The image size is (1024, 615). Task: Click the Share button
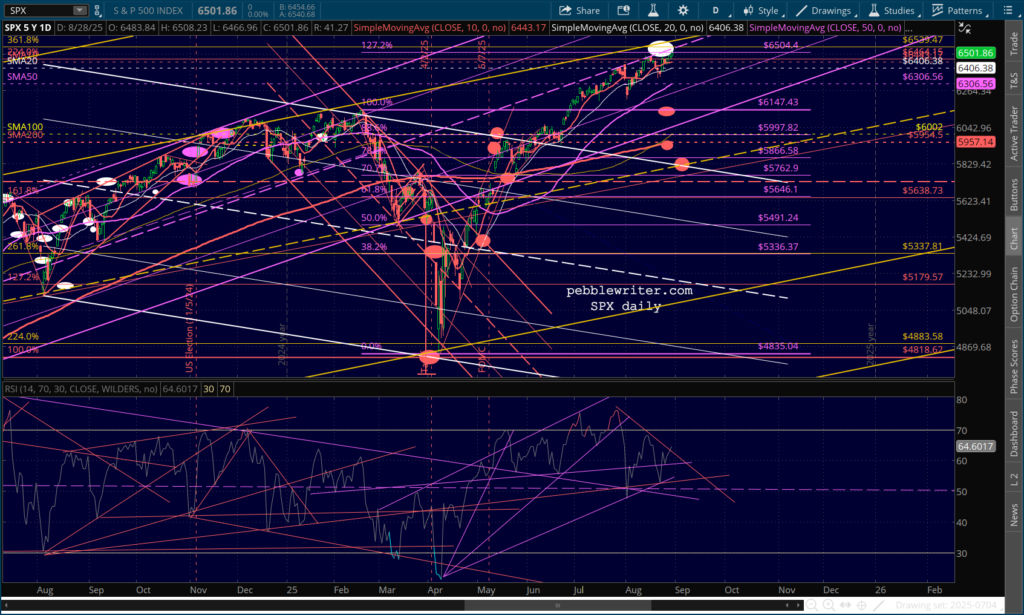(579, 10)
